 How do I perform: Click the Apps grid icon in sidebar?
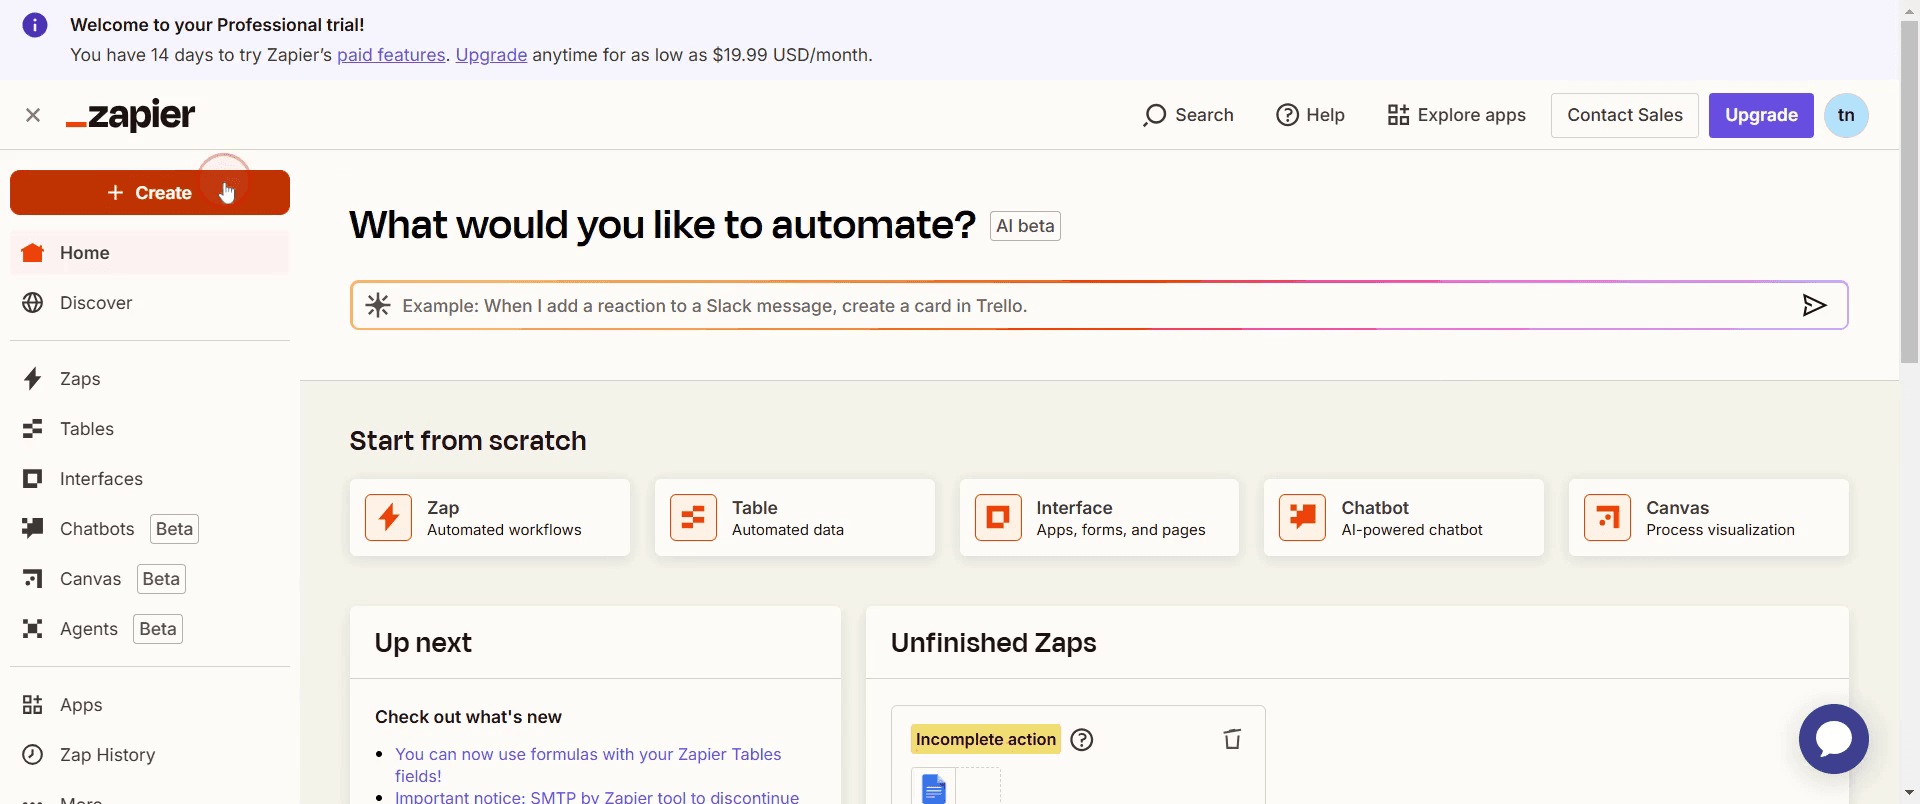[33, 705]
